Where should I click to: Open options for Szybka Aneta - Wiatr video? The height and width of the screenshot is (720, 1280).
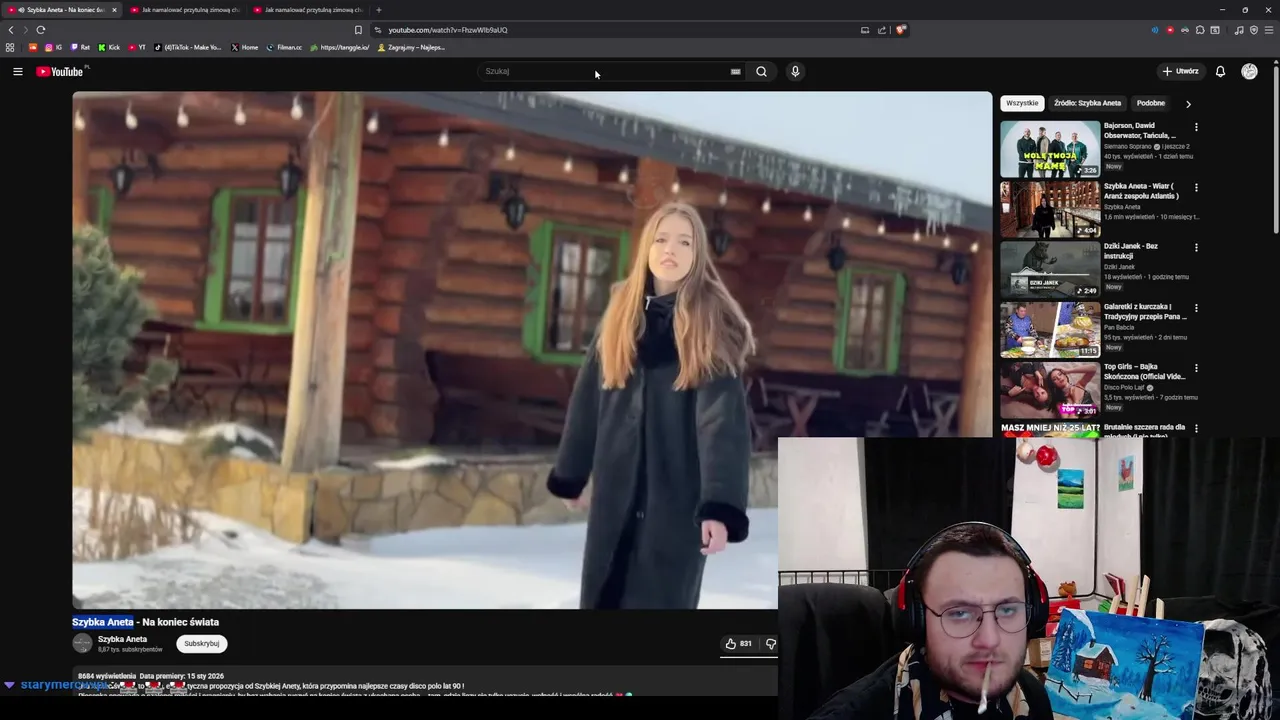(x=1196, y=187)
